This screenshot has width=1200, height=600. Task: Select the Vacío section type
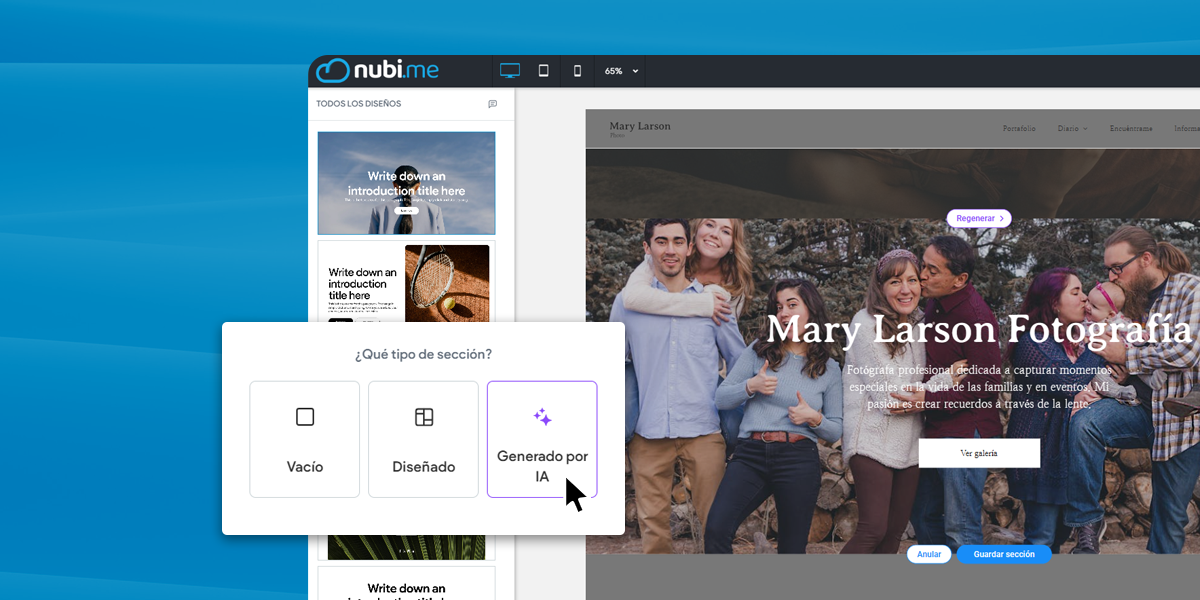[x=305, y=439]
